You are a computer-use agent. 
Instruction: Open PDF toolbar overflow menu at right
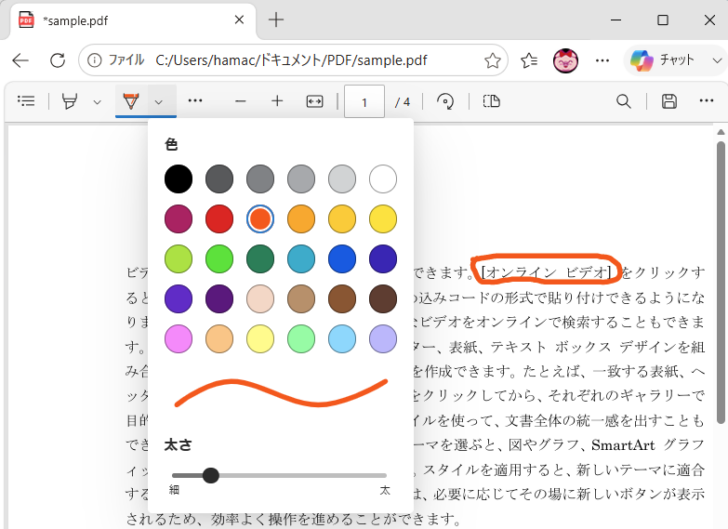(706, 101)
